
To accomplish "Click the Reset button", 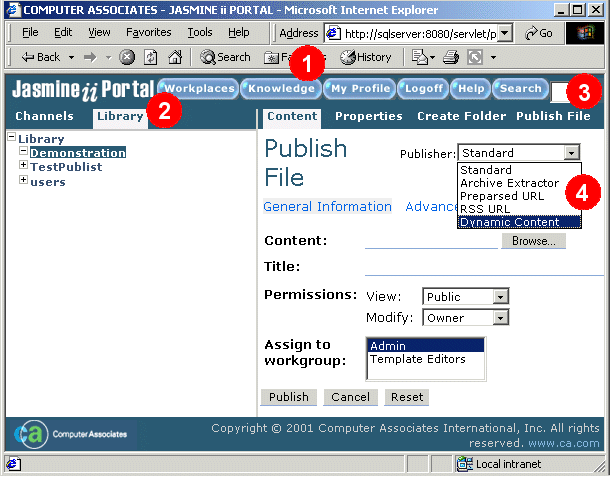I will tap(407, 397).
